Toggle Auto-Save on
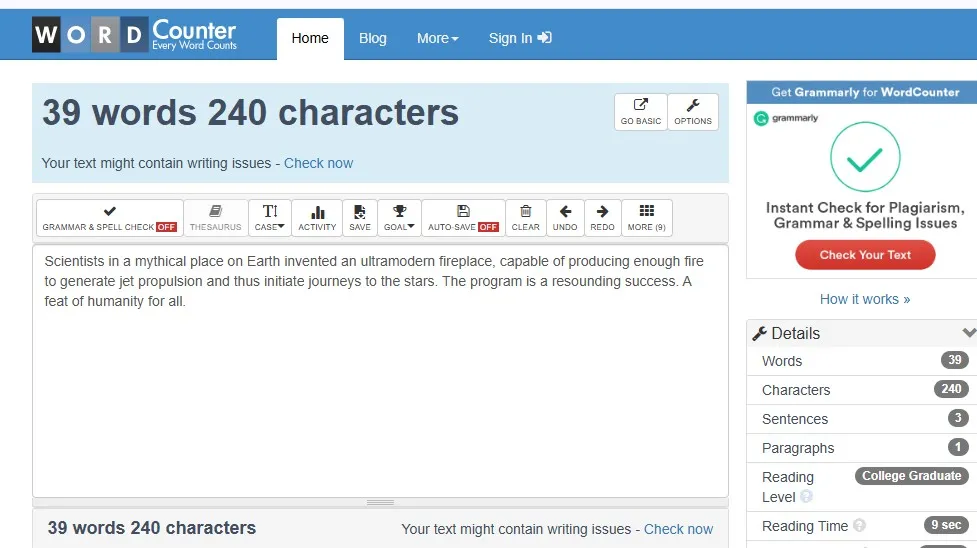 [463, 218]
